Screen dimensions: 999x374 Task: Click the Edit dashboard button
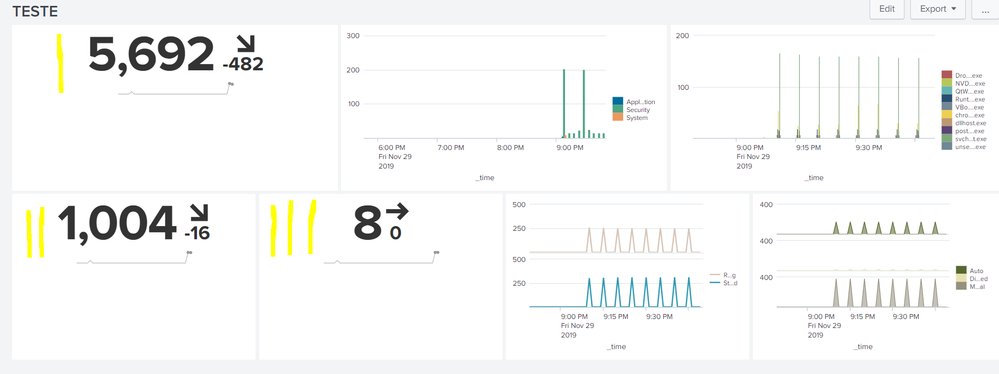tap(887, 9)
